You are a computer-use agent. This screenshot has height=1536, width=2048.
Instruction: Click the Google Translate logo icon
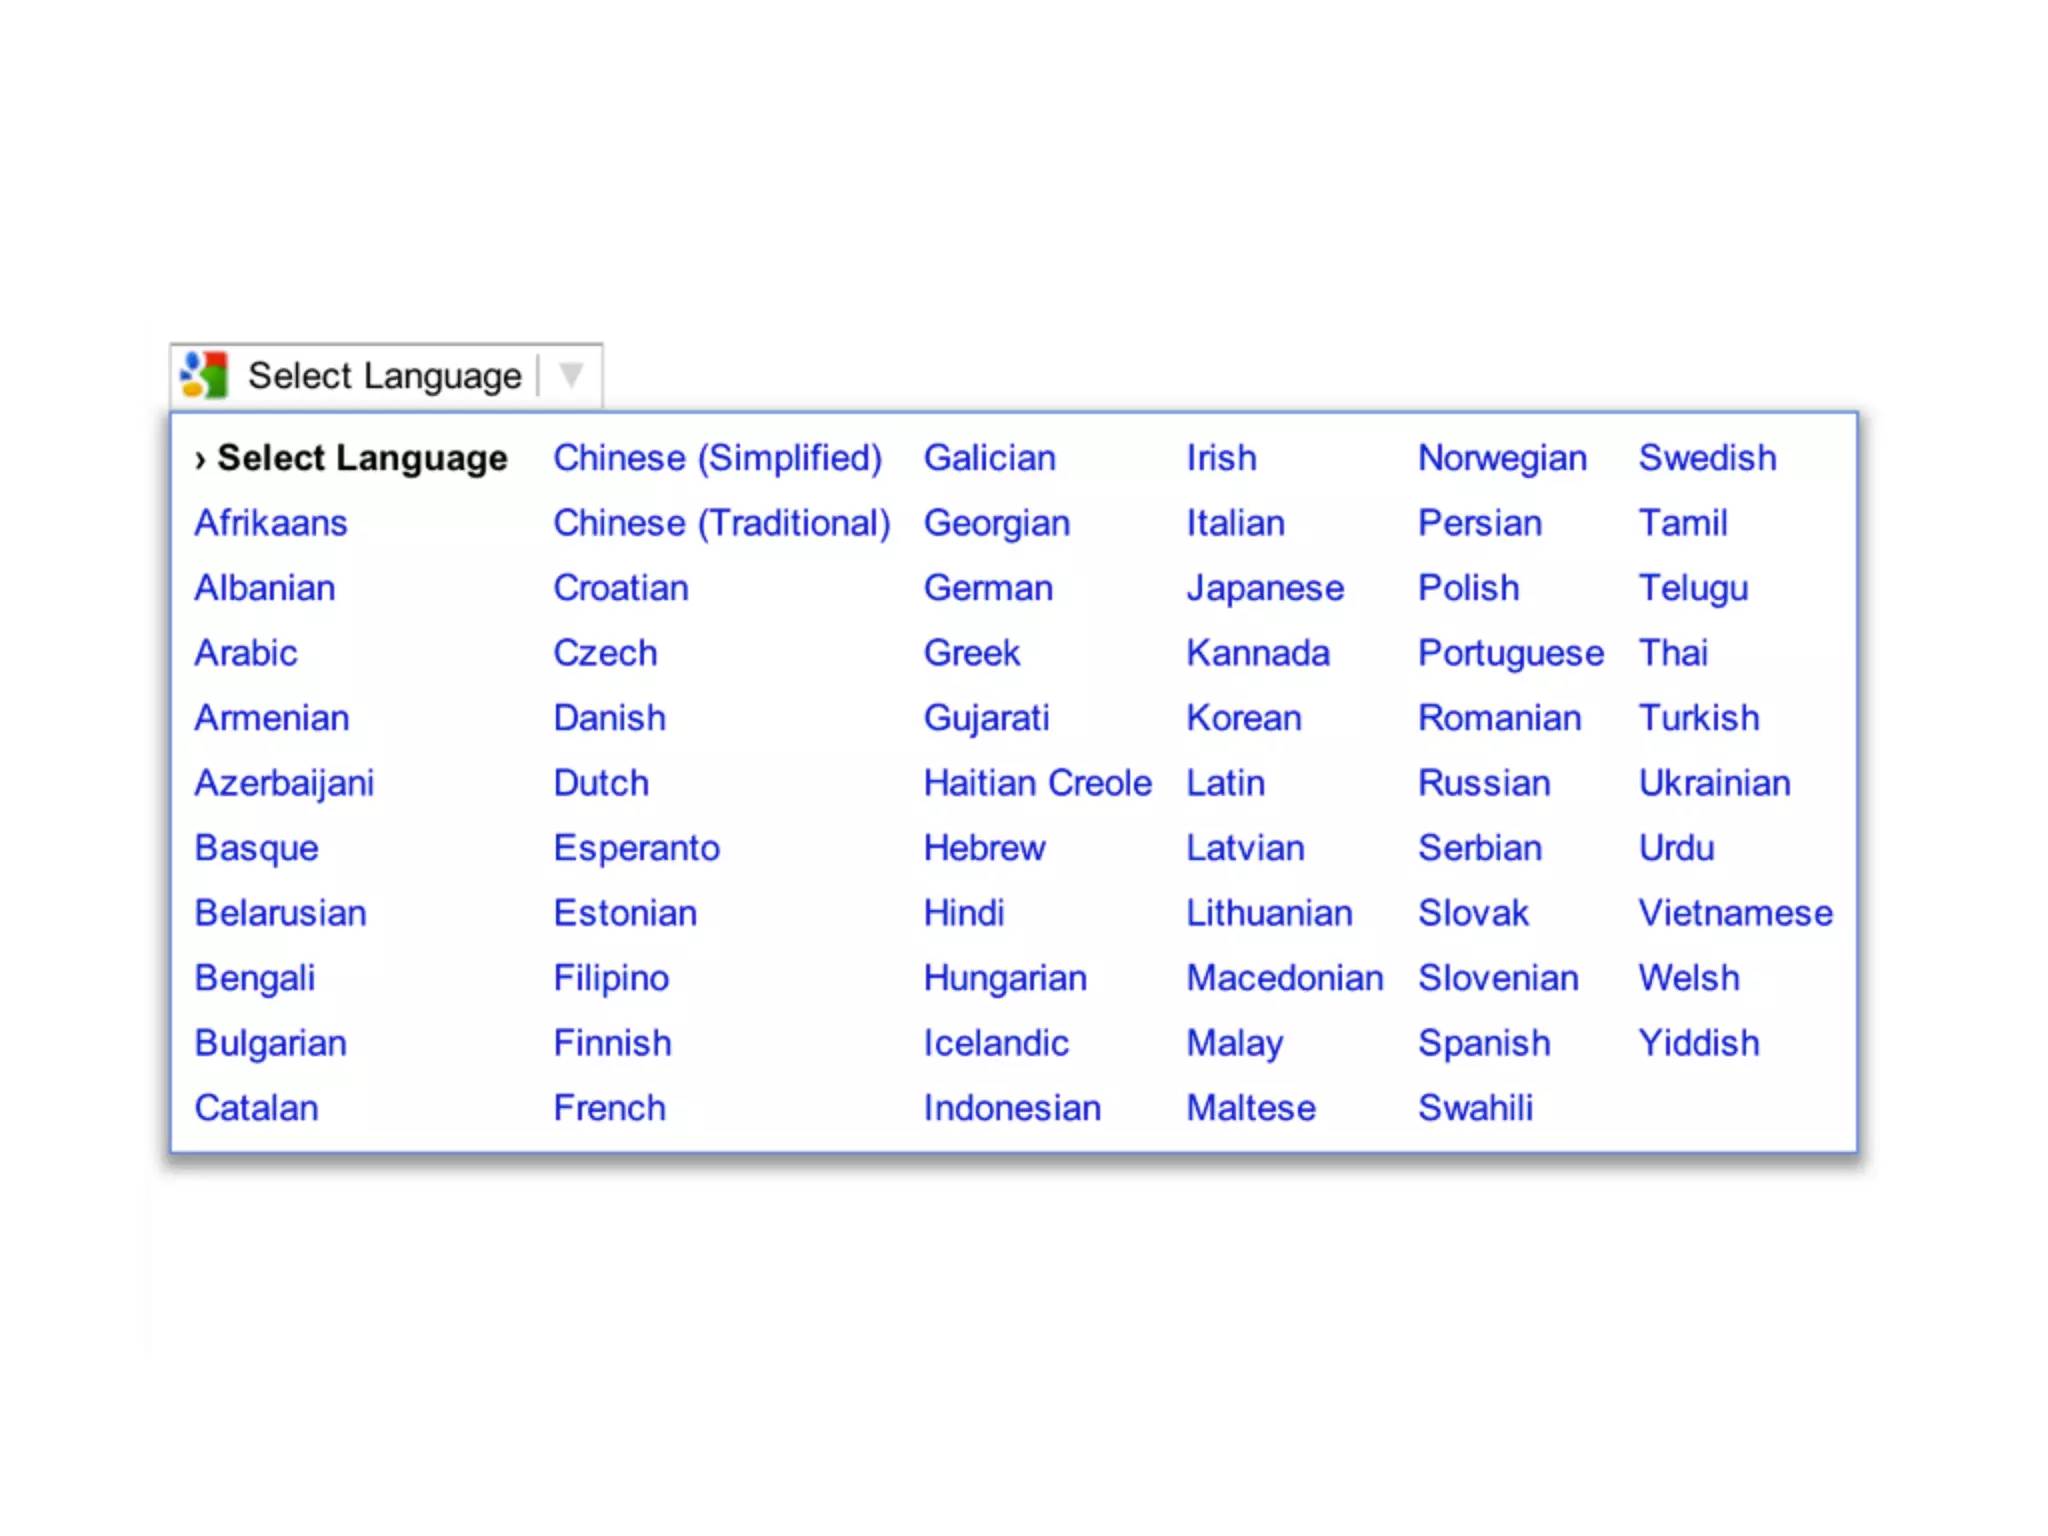tap(204, 375)
